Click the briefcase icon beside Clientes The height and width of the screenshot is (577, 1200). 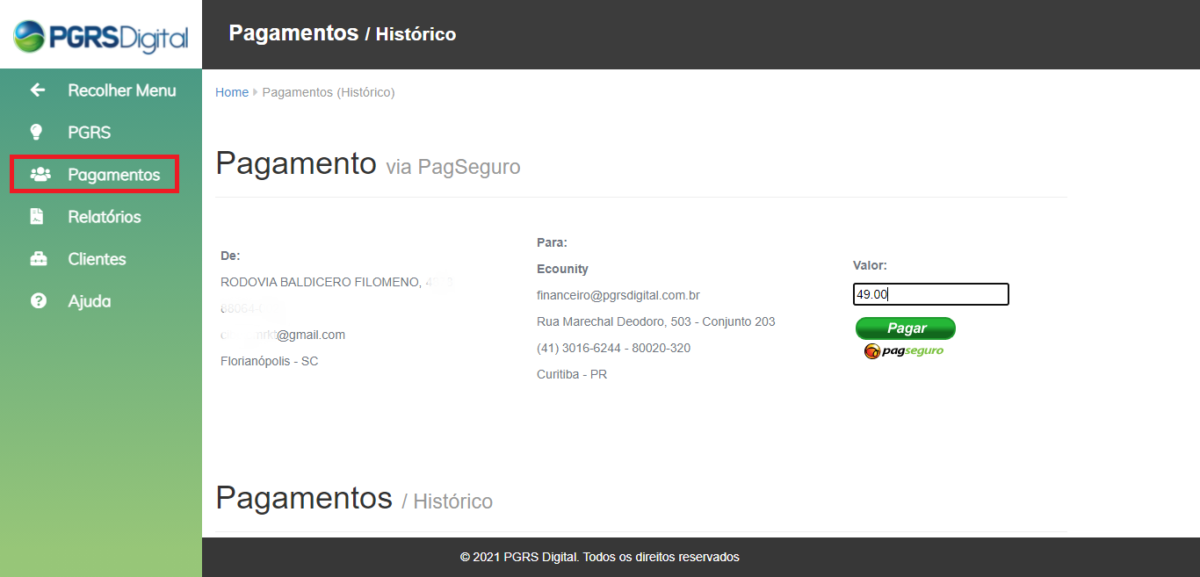39,259
